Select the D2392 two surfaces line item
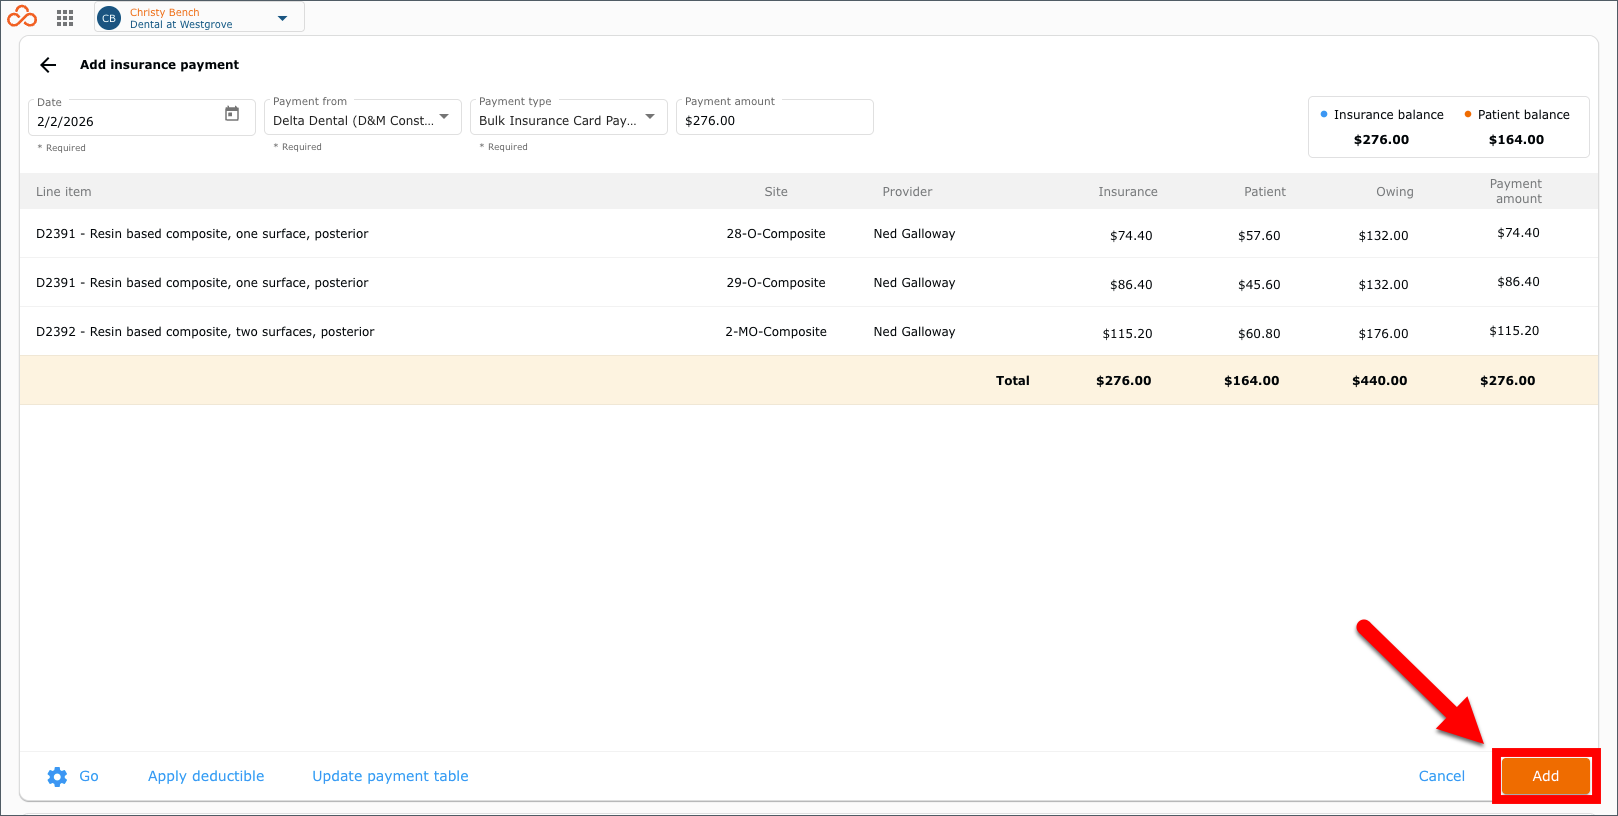Screen dimensions: 1618x816 pyautogui.click(x=205, y=332)
